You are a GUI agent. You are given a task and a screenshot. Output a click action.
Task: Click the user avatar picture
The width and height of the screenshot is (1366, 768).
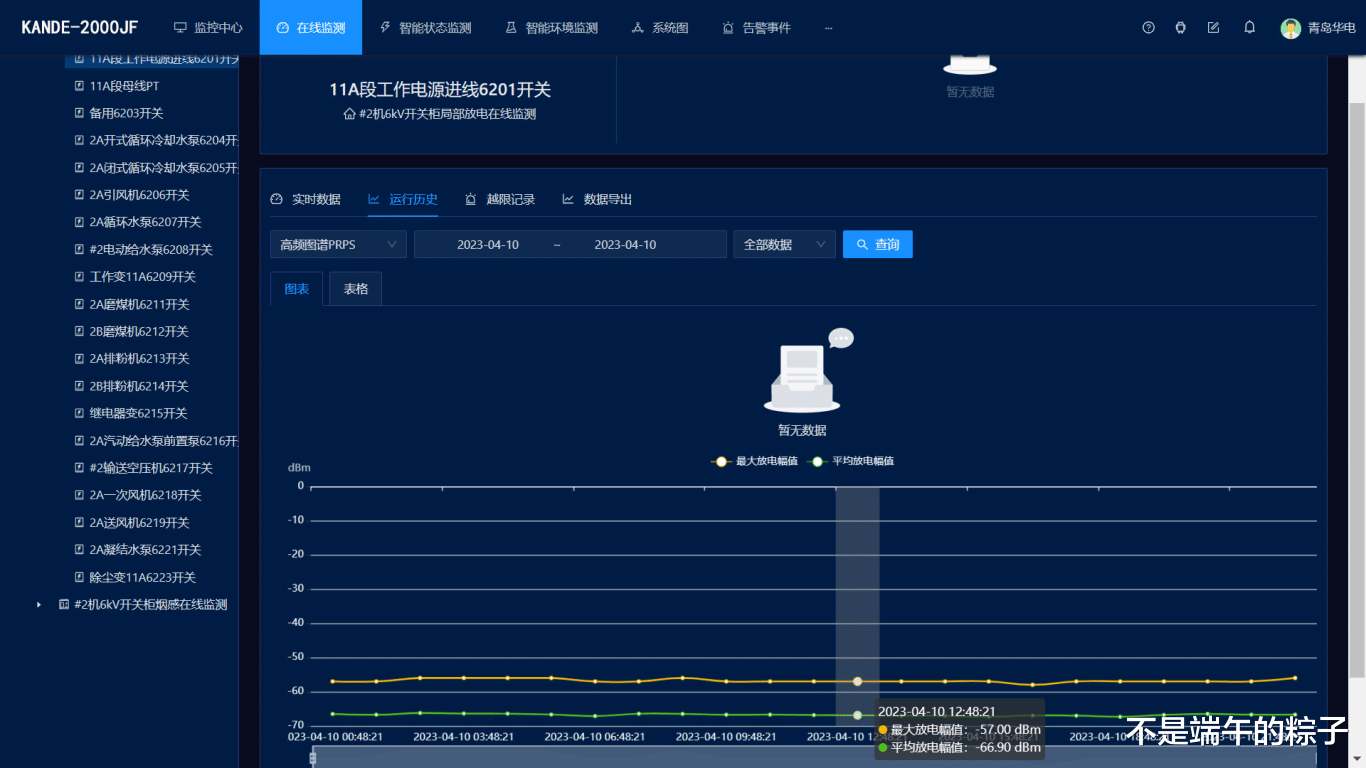point(1291,28)
